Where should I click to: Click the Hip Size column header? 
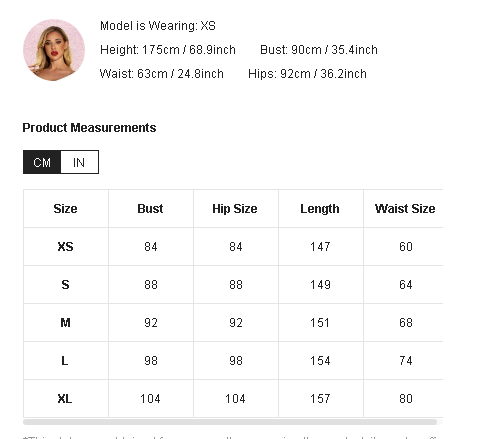(235, 209)
